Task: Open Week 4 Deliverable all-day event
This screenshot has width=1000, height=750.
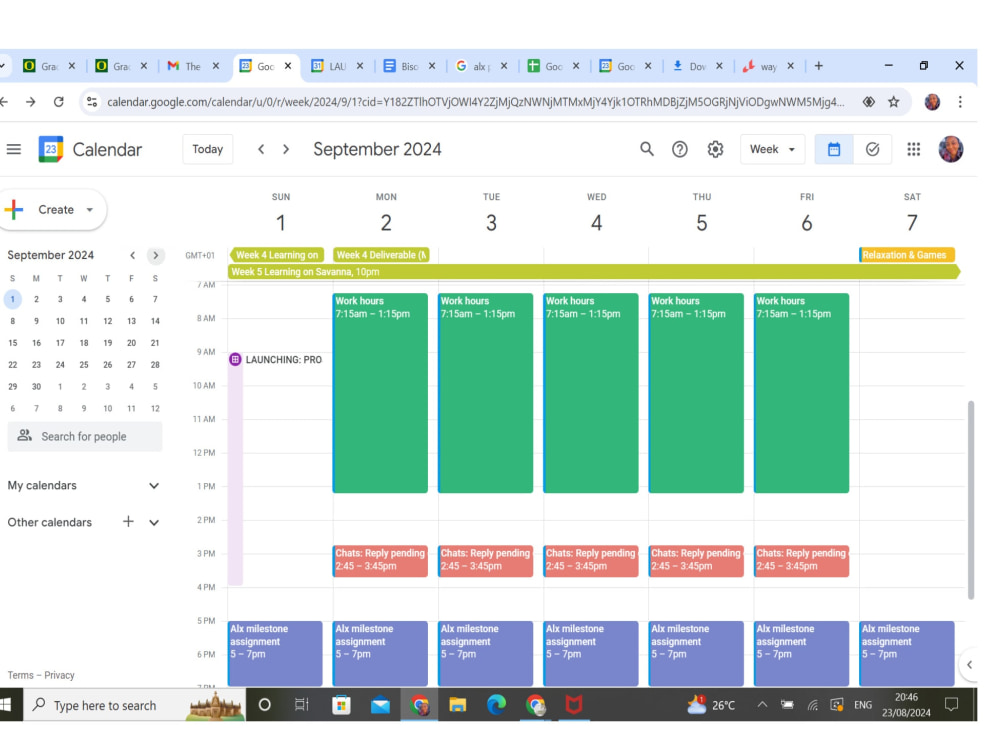Action: (381, 255)
